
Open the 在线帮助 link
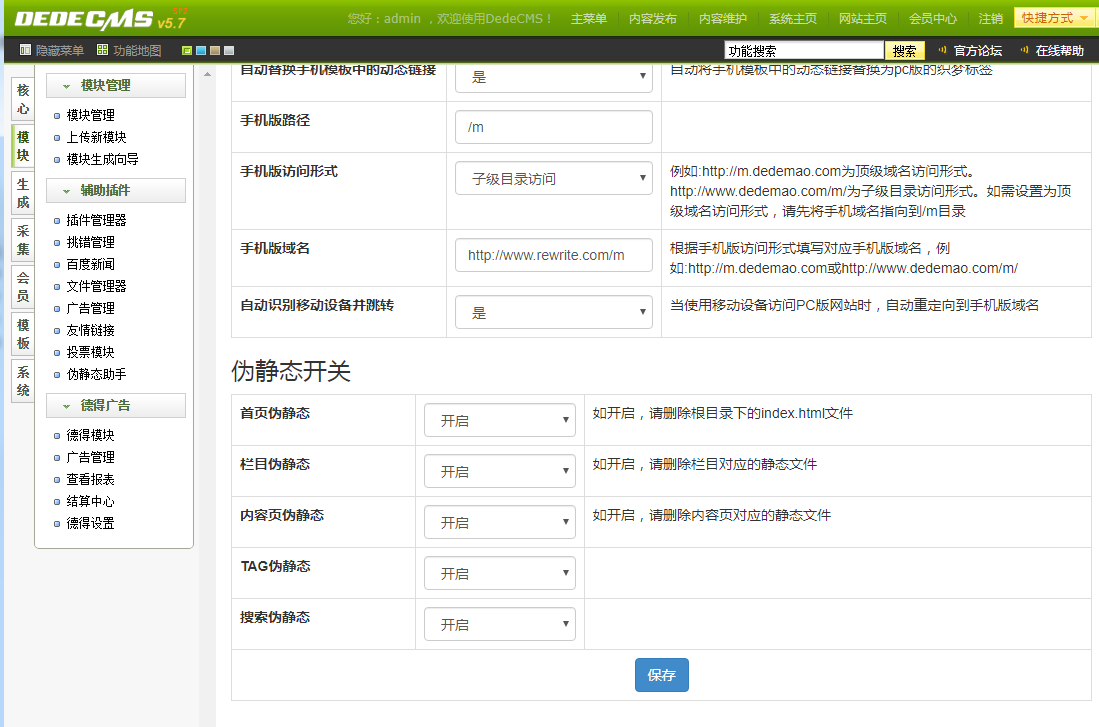click(x=1060, y=50)
